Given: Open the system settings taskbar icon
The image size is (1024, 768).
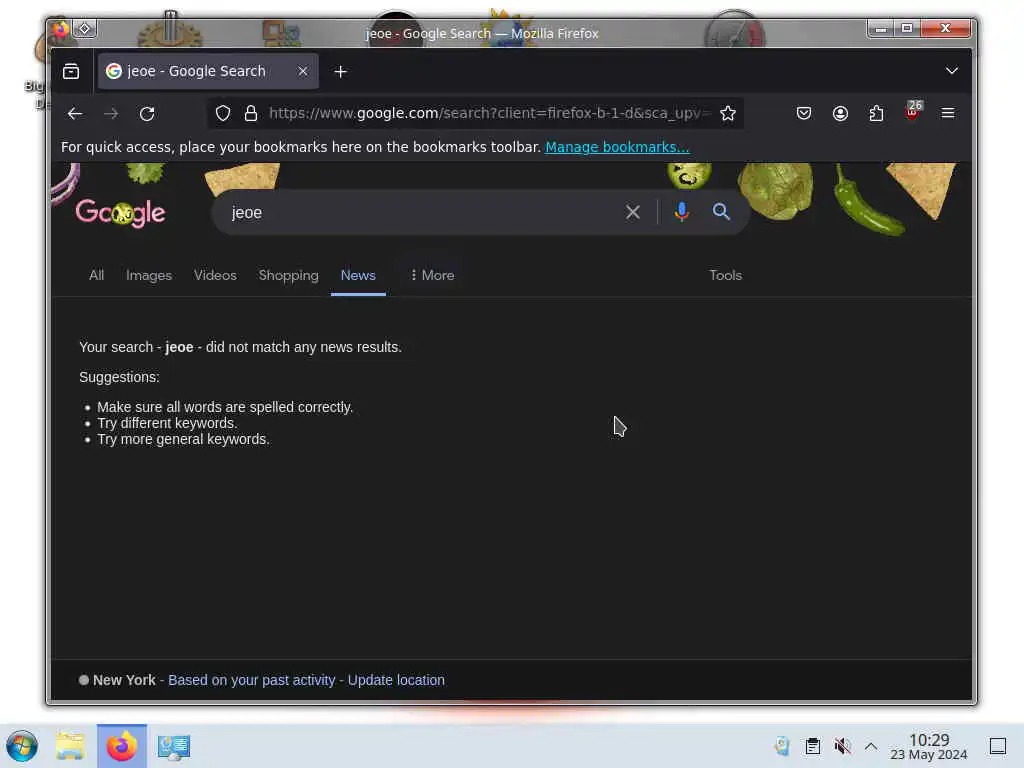Looking at the screenshot, I should (x=174, y=746).
